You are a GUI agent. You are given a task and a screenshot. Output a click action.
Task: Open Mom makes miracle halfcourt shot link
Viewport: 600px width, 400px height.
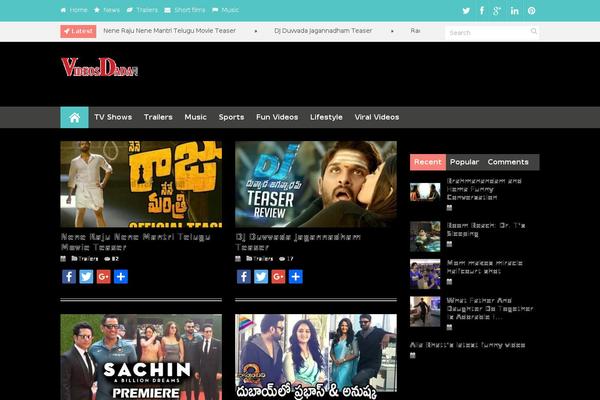tap(484, 267)
